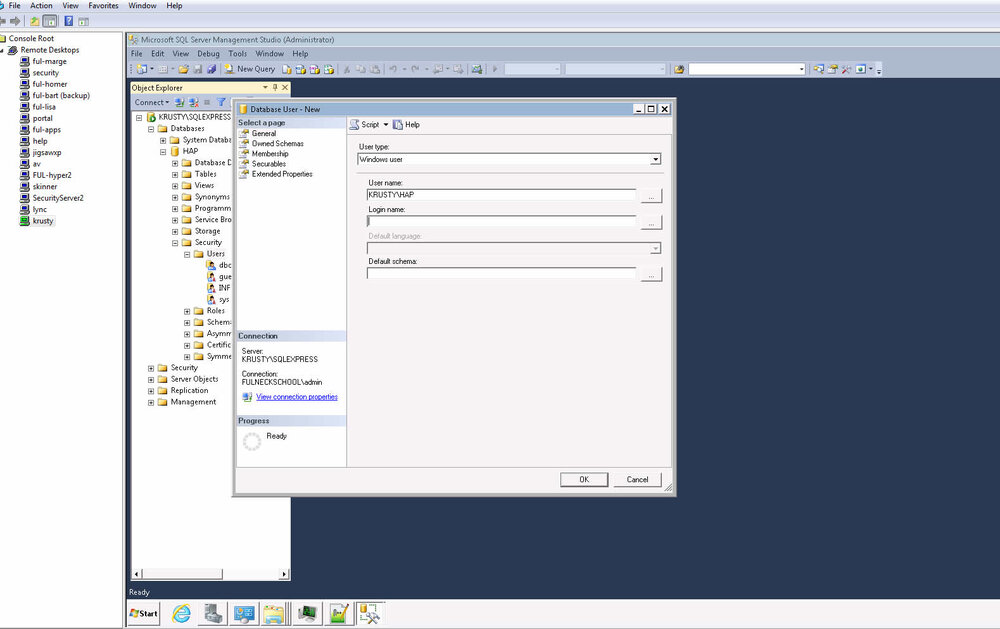1000x629 pixels.
Task: Open the Action menu in MMC
Action: [41, 6]
